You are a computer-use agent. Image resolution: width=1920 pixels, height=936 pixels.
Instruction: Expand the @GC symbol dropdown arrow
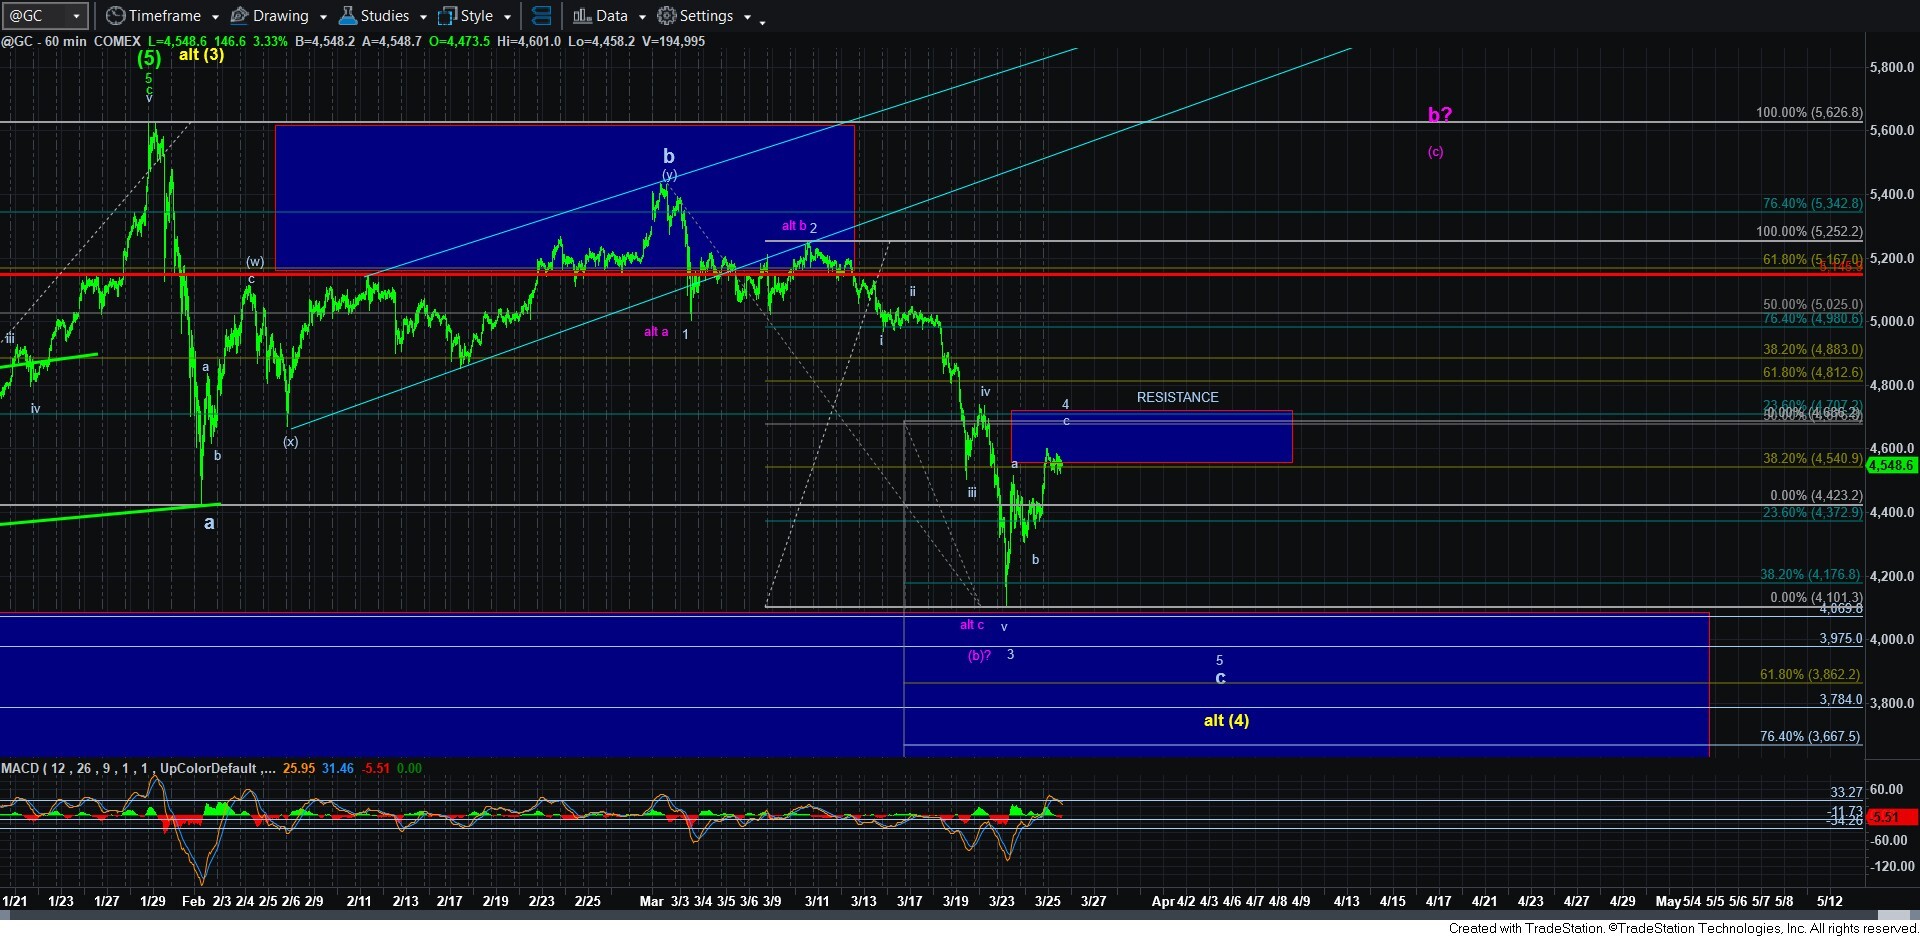[76, 16]
